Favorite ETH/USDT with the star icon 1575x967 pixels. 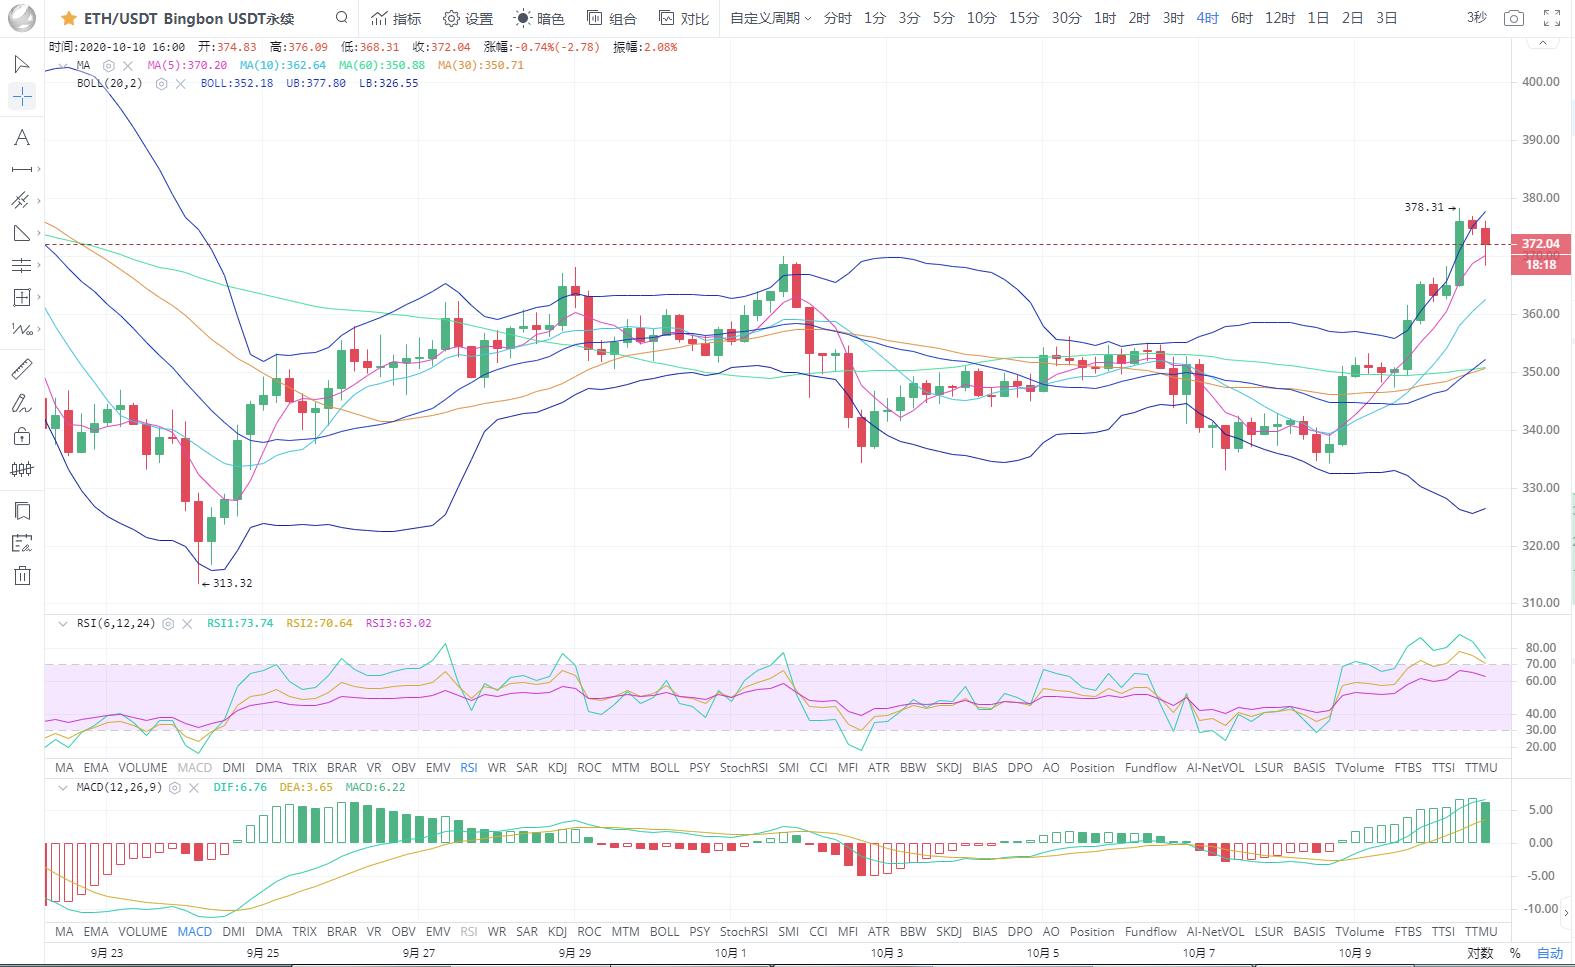(x=68, y=18)
